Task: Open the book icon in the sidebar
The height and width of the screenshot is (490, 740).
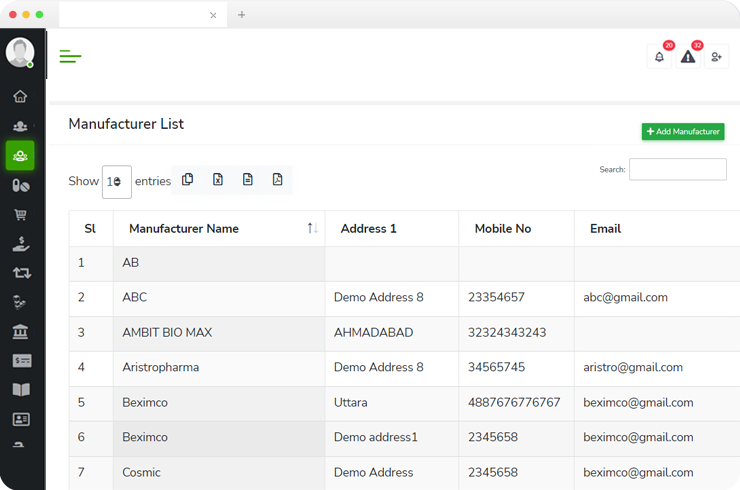Action: coord(20,390)
